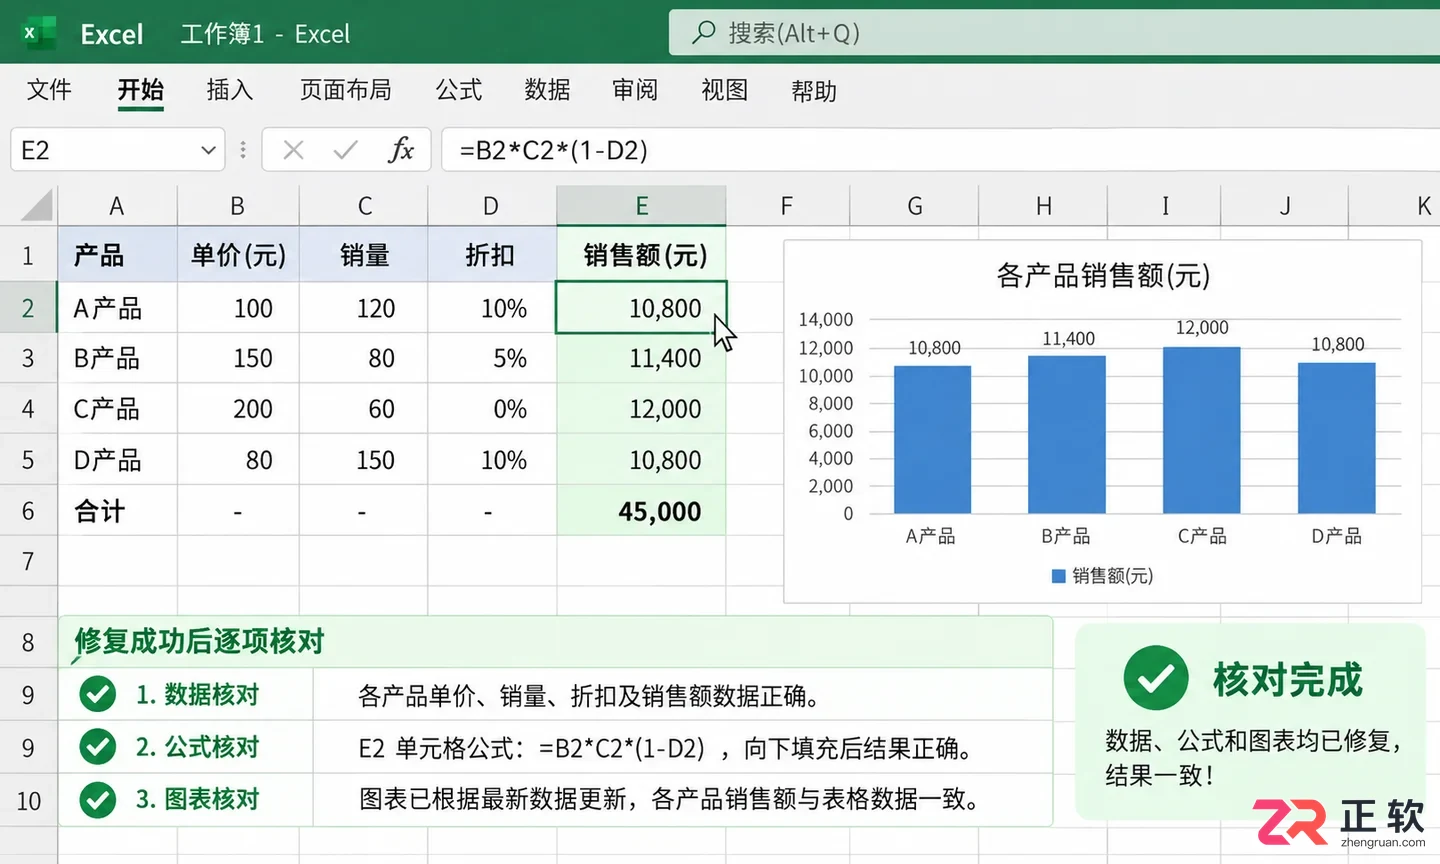Viewport: 1440px width, 864px height.
Task: Click the formula bar confirm checkmark icon
Action: pos(346,150)
